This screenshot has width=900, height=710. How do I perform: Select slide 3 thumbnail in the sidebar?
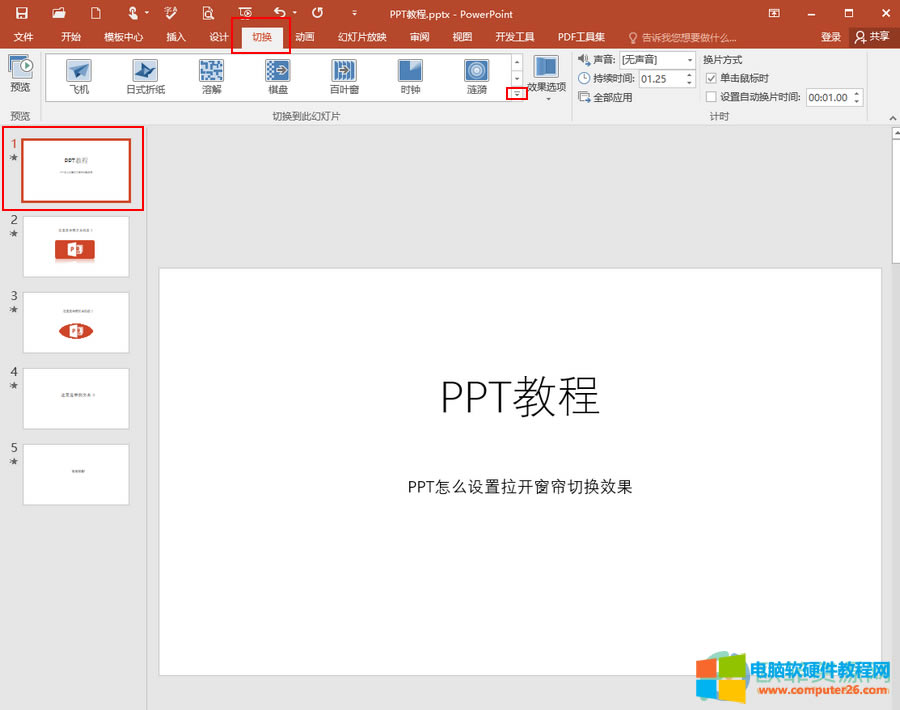[x=76, y=322]
